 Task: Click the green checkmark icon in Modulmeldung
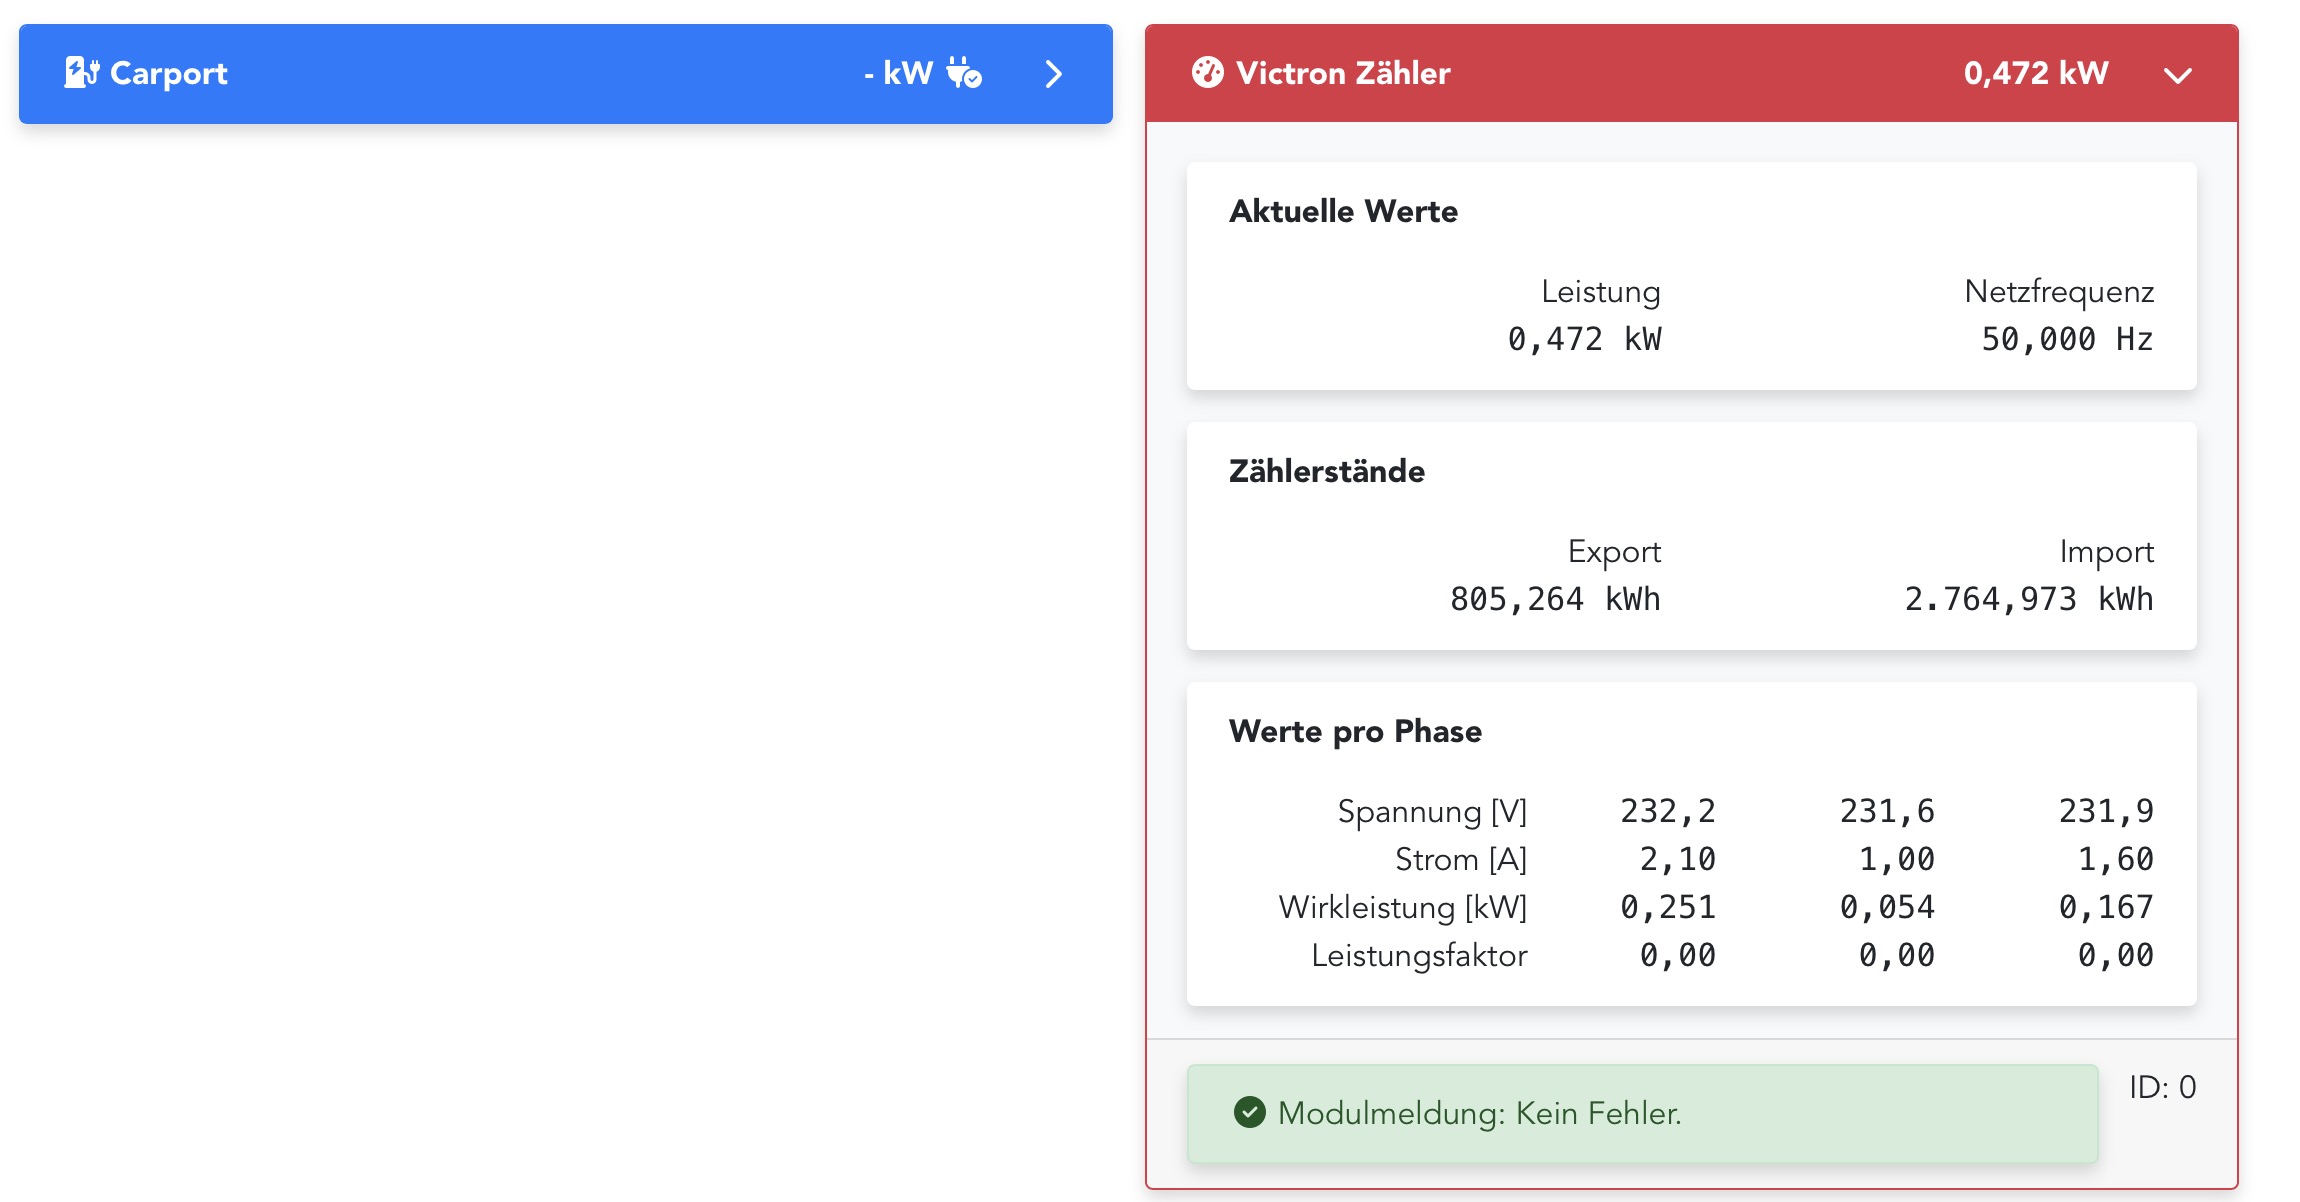click(1249, 1112)
